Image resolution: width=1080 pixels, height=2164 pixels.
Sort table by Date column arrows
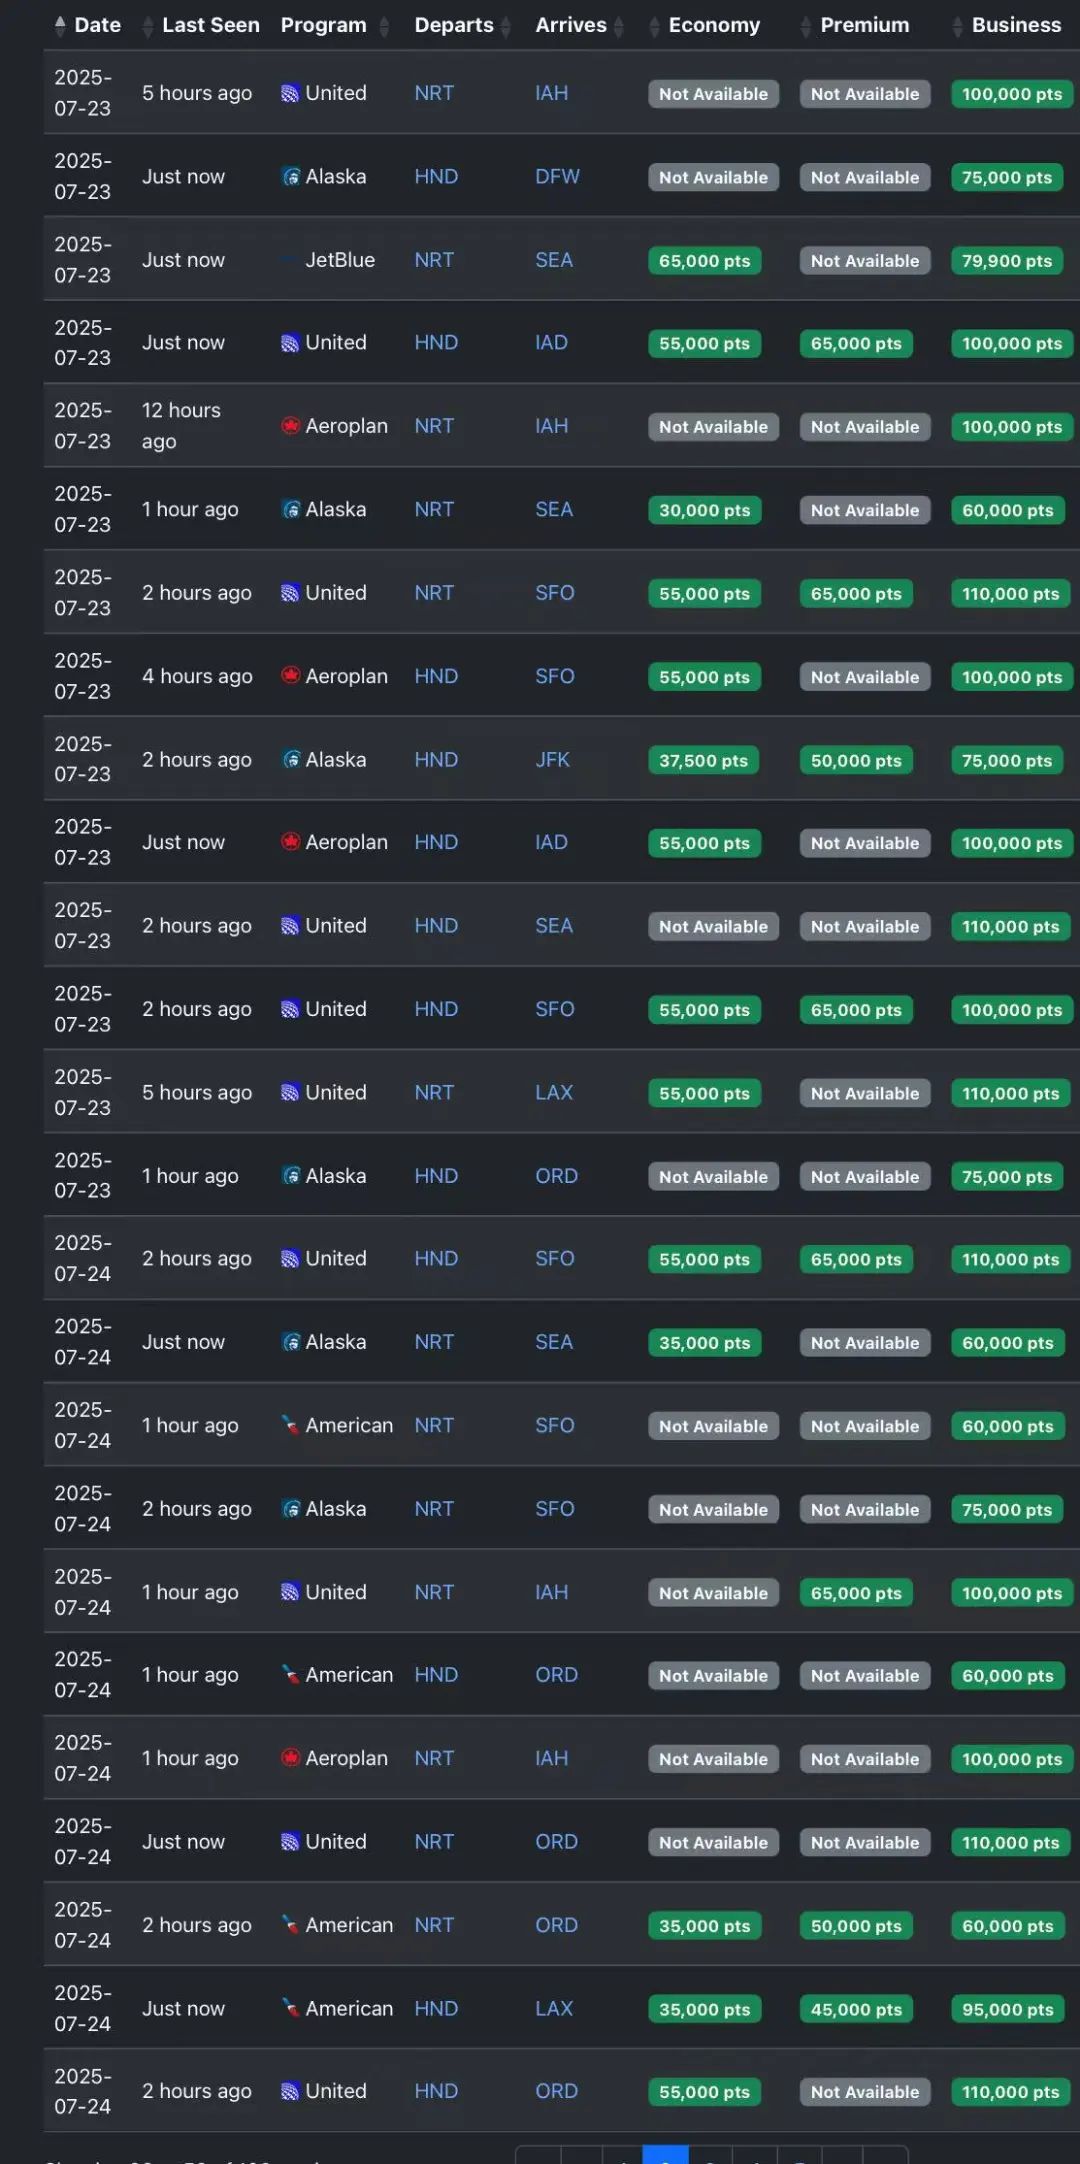[x=60, y=25]
